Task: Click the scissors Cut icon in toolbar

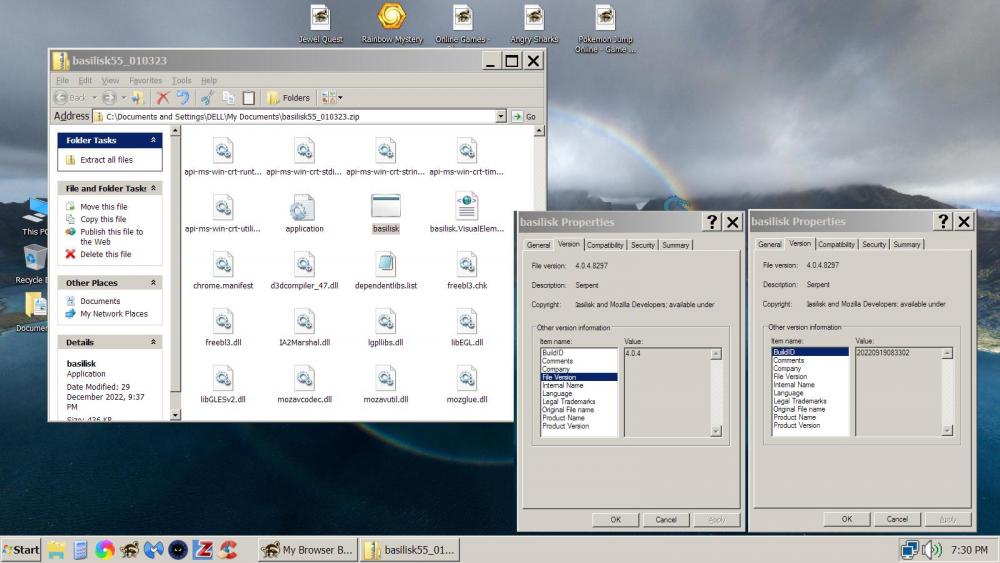Action: [207, 98]
